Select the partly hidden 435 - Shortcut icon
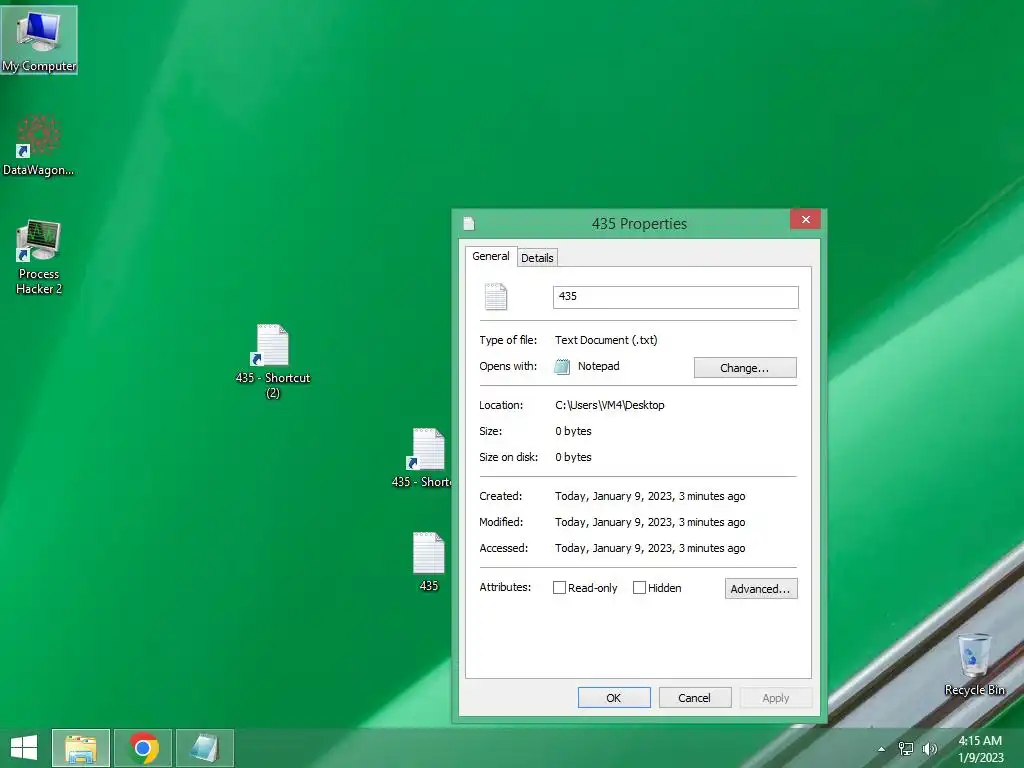Screen dimensions: 1024x768 coord(422,458)
